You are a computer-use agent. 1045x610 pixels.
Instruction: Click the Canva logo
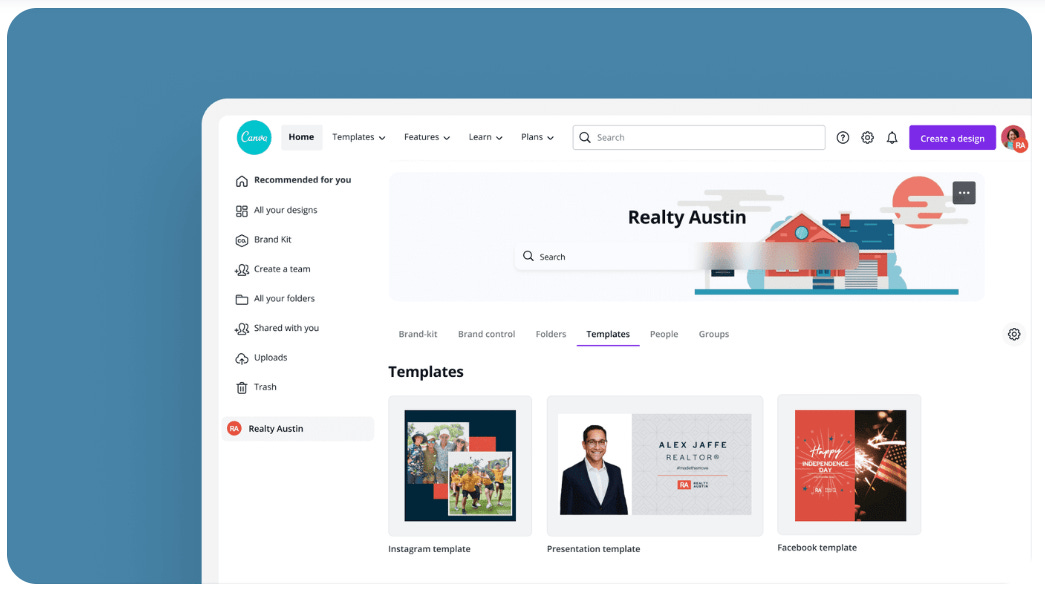254,137
